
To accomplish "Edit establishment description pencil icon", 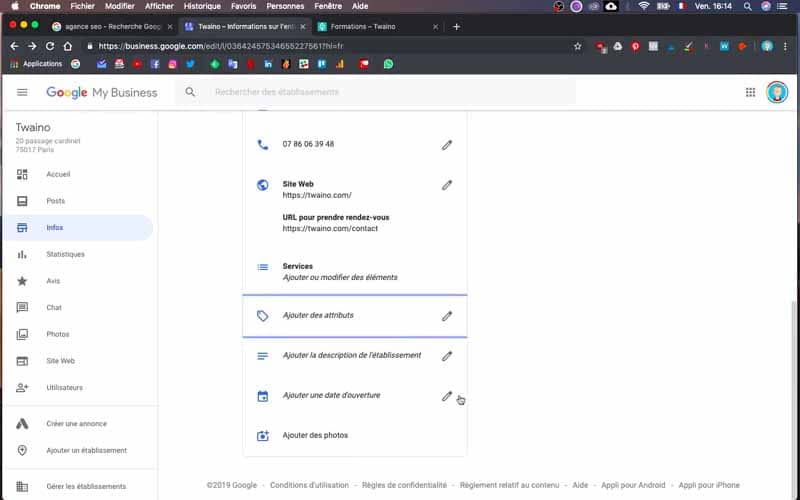I will pos(446,356).
